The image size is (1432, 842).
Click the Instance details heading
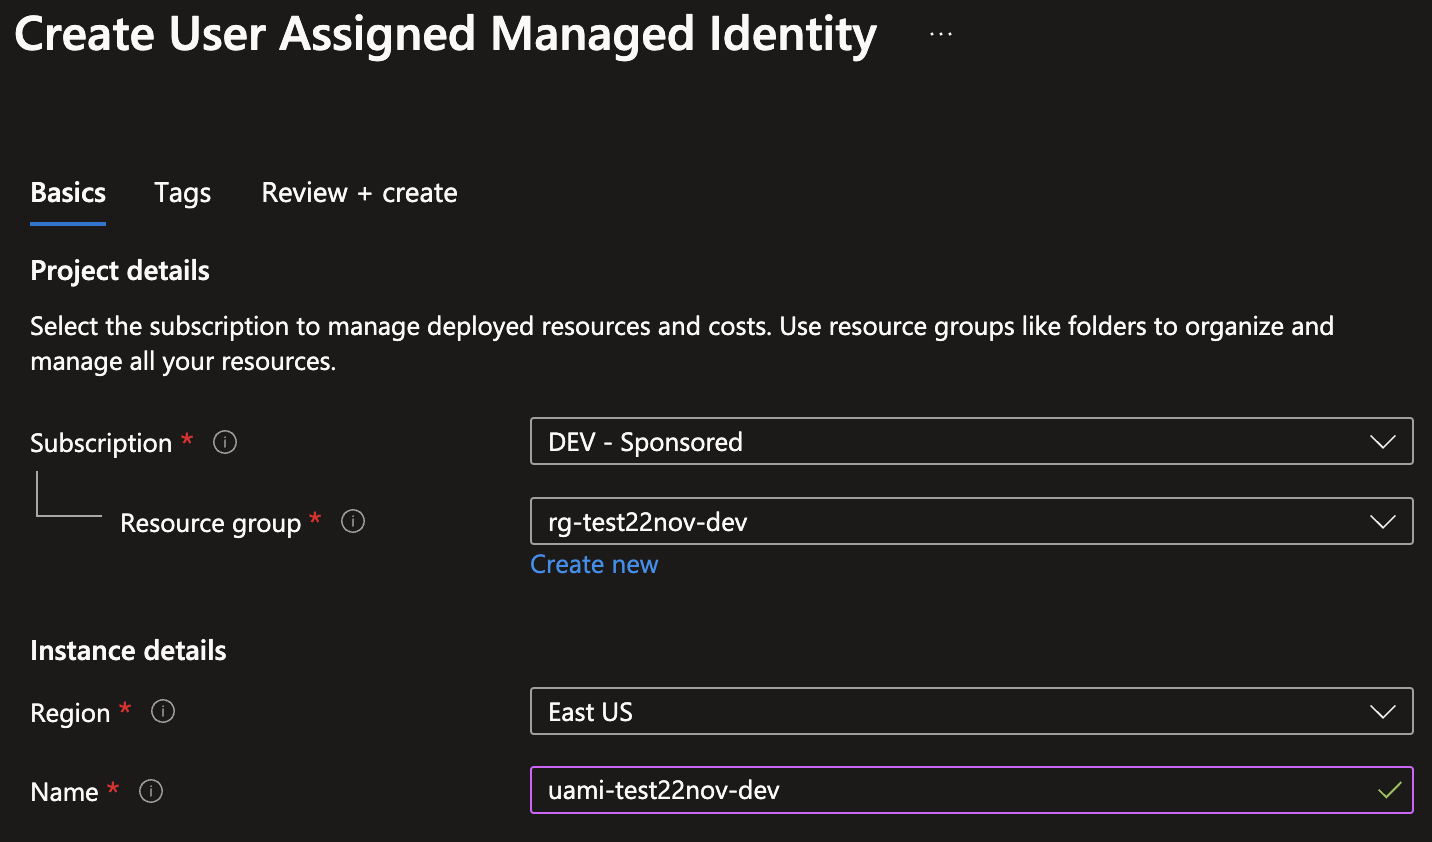coord(128,651)
